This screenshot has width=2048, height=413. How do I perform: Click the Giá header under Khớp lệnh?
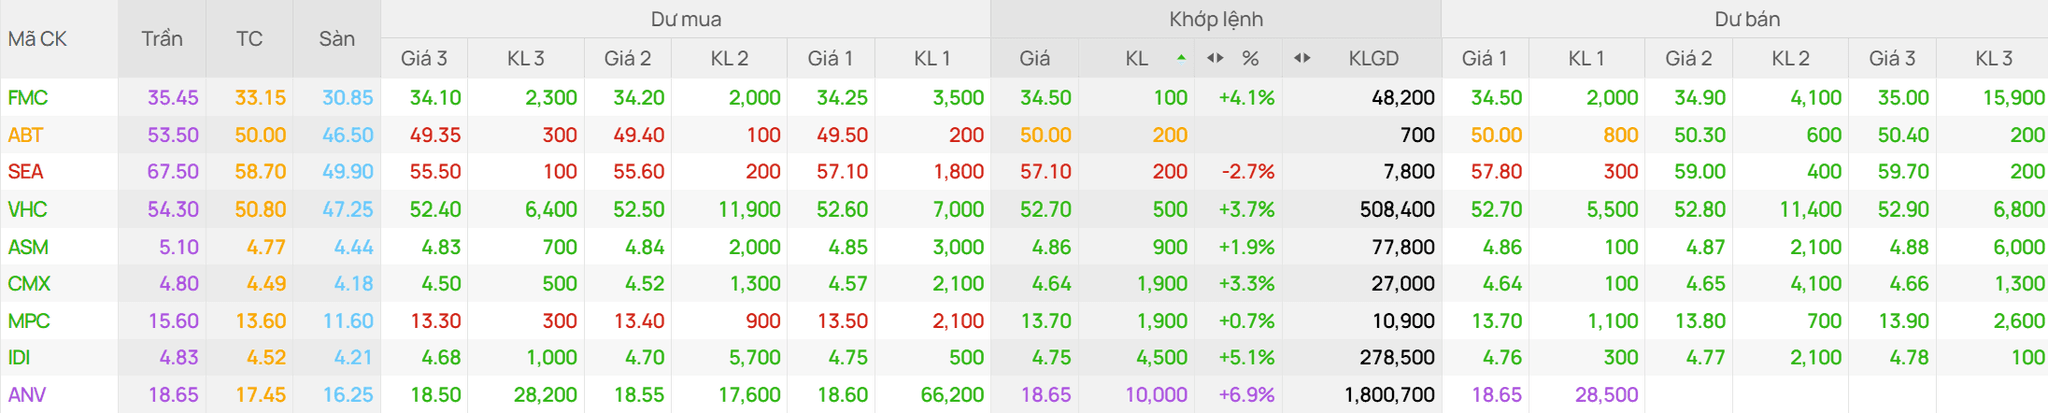click(x=1035, y=58)
